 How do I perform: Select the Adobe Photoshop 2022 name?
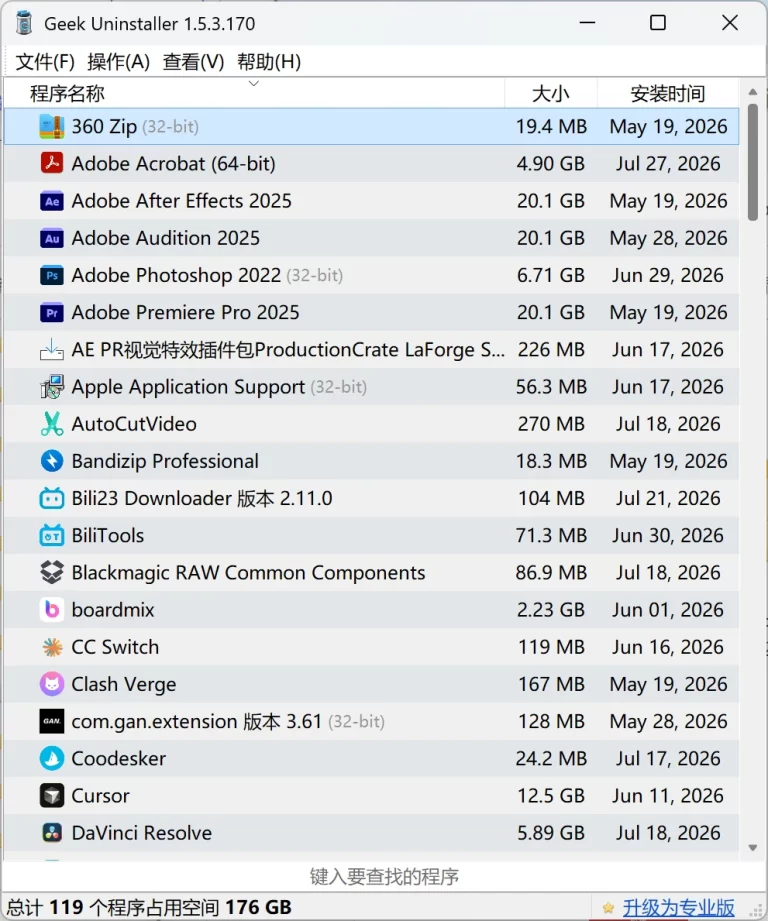point(176,275)
